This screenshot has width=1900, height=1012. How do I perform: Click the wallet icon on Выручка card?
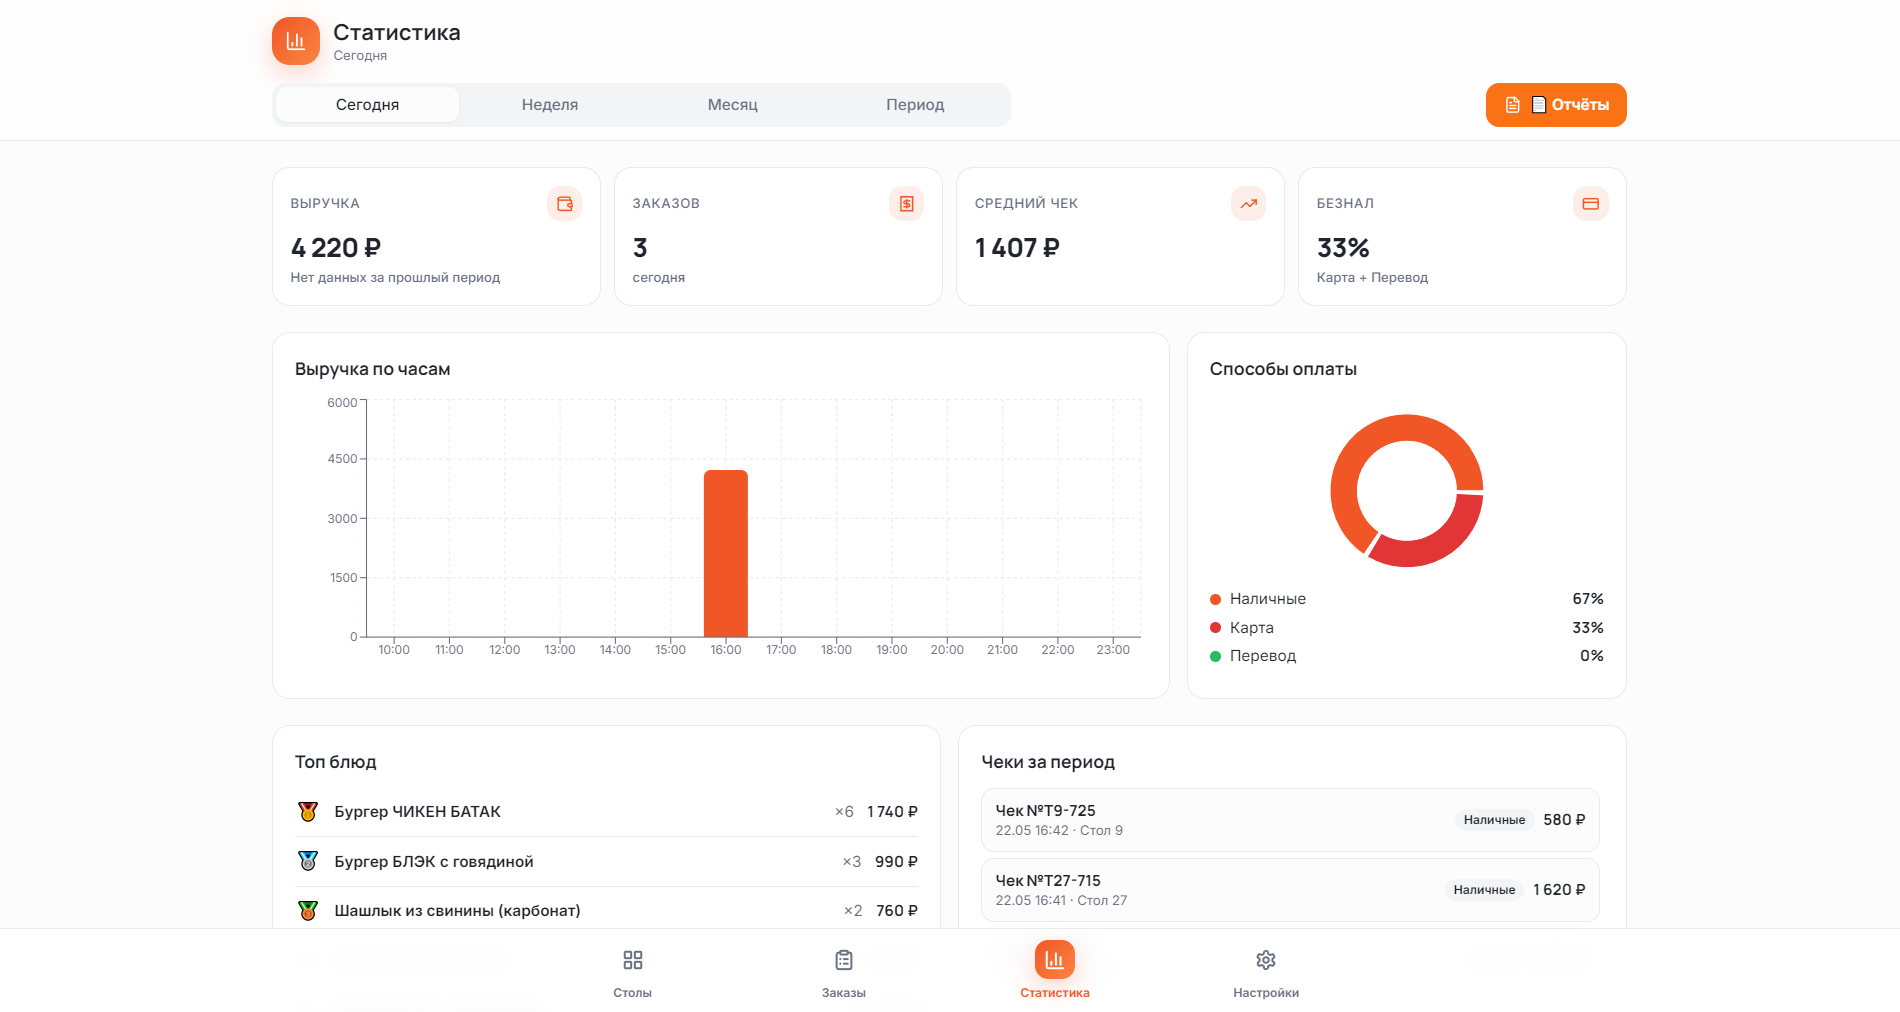(x=565, y=204)
